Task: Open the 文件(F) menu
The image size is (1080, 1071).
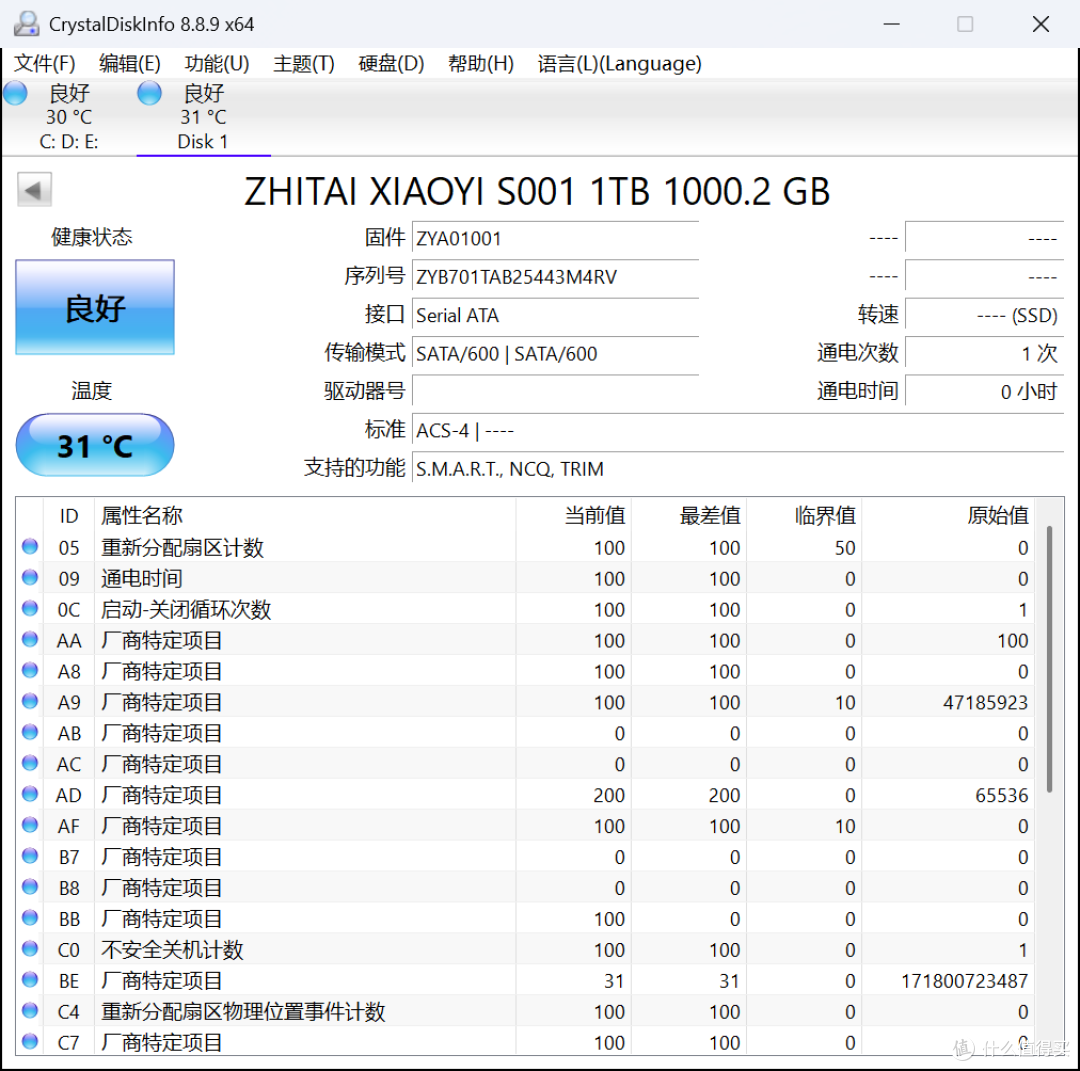Action: point(45,63)
